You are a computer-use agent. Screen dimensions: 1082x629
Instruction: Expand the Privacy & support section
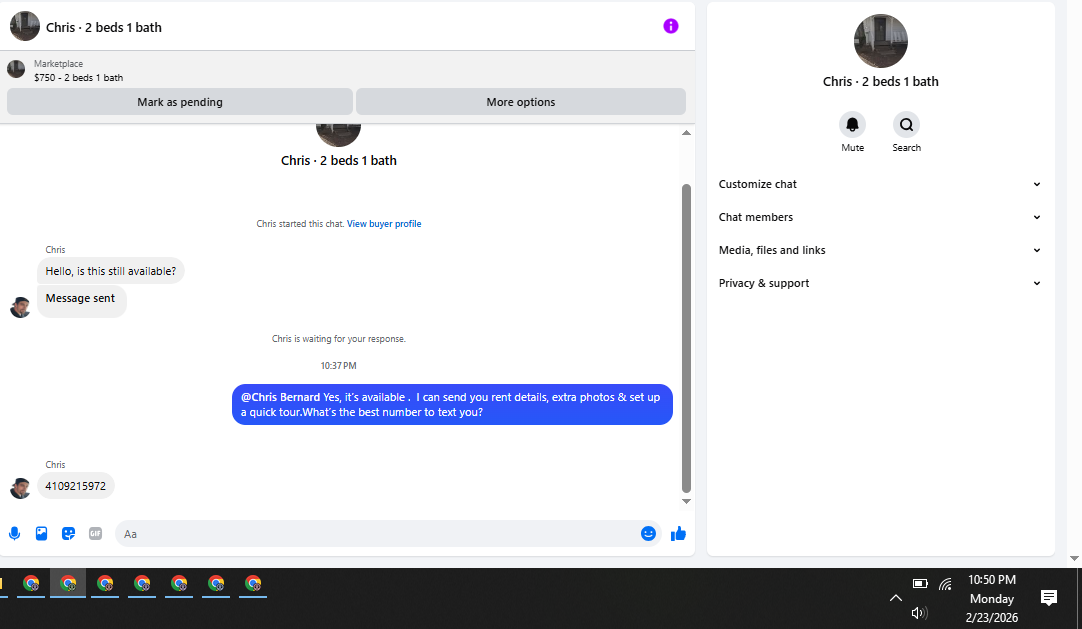881,283
